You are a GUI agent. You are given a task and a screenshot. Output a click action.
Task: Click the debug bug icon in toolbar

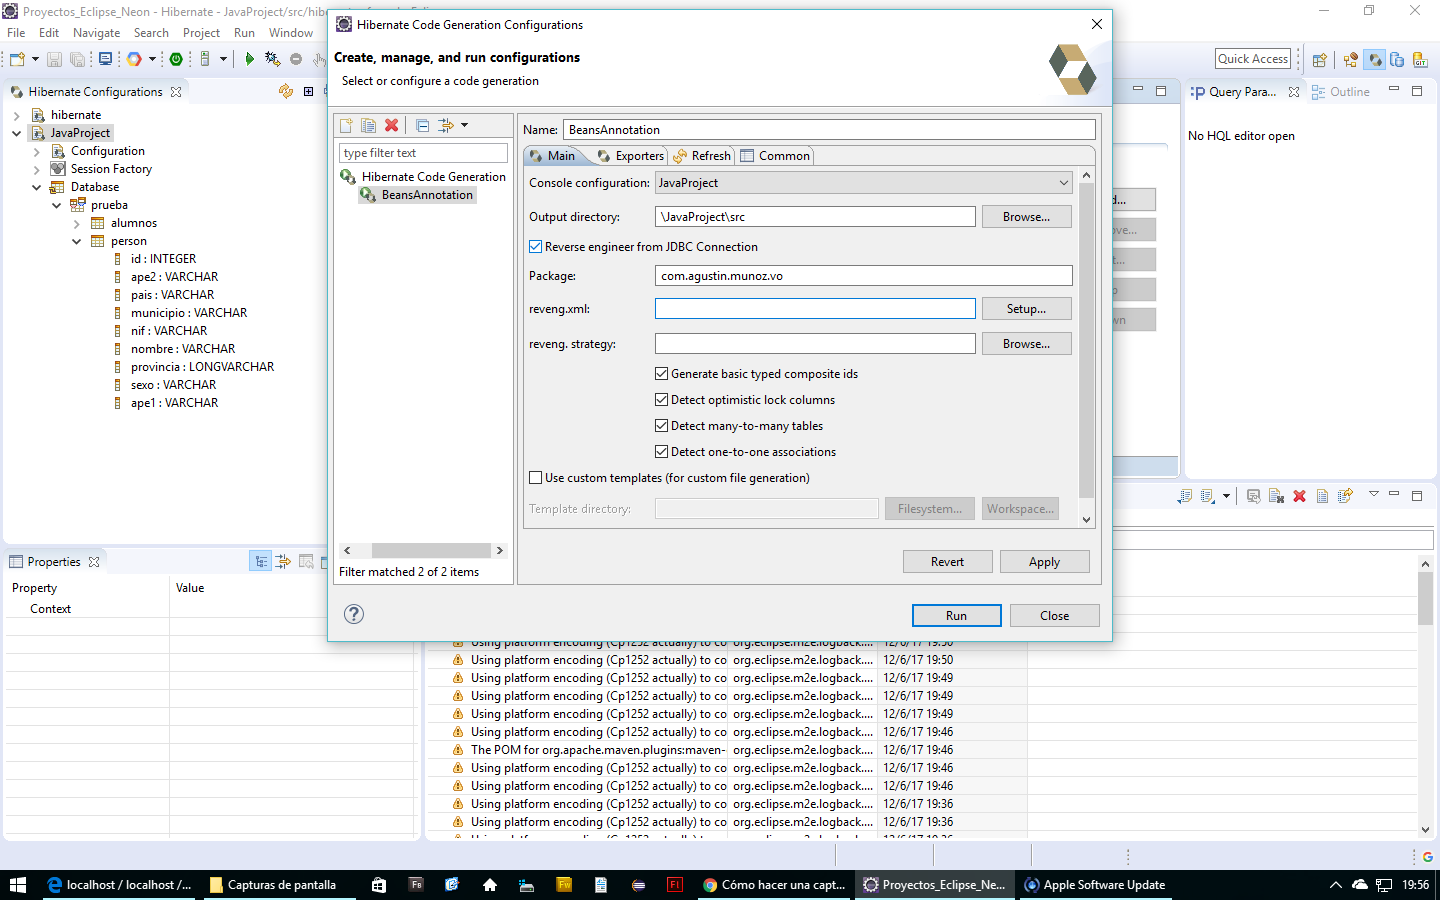click(x=272, y=59)
